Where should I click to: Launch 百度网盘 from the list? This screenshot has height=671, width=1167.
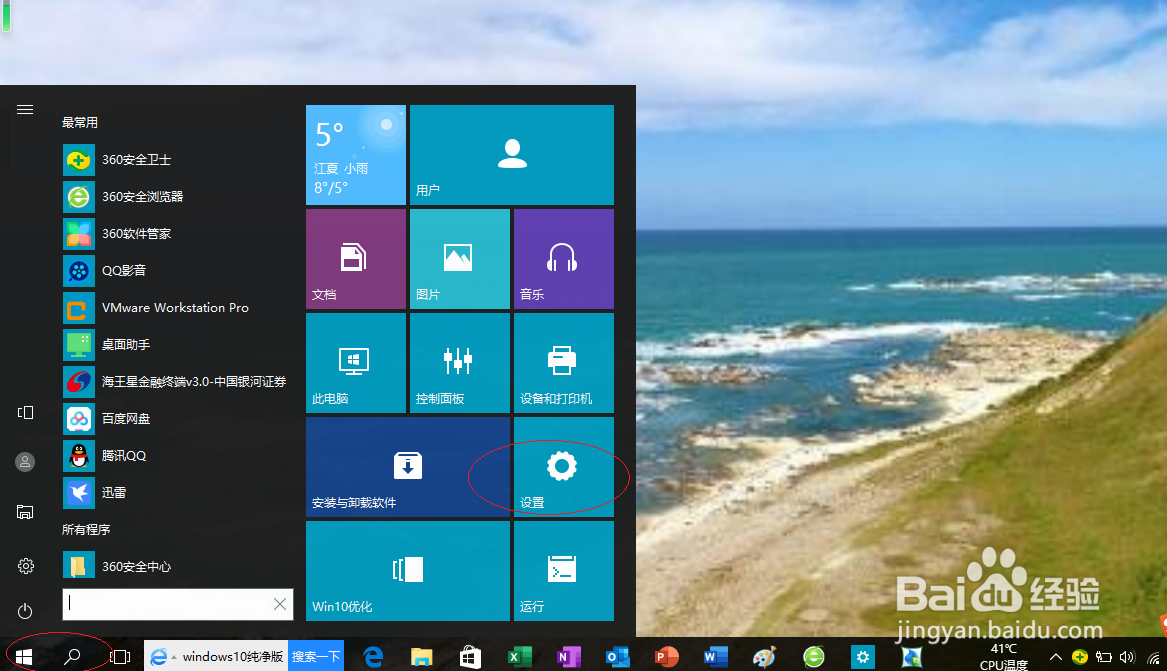(177, 419)
